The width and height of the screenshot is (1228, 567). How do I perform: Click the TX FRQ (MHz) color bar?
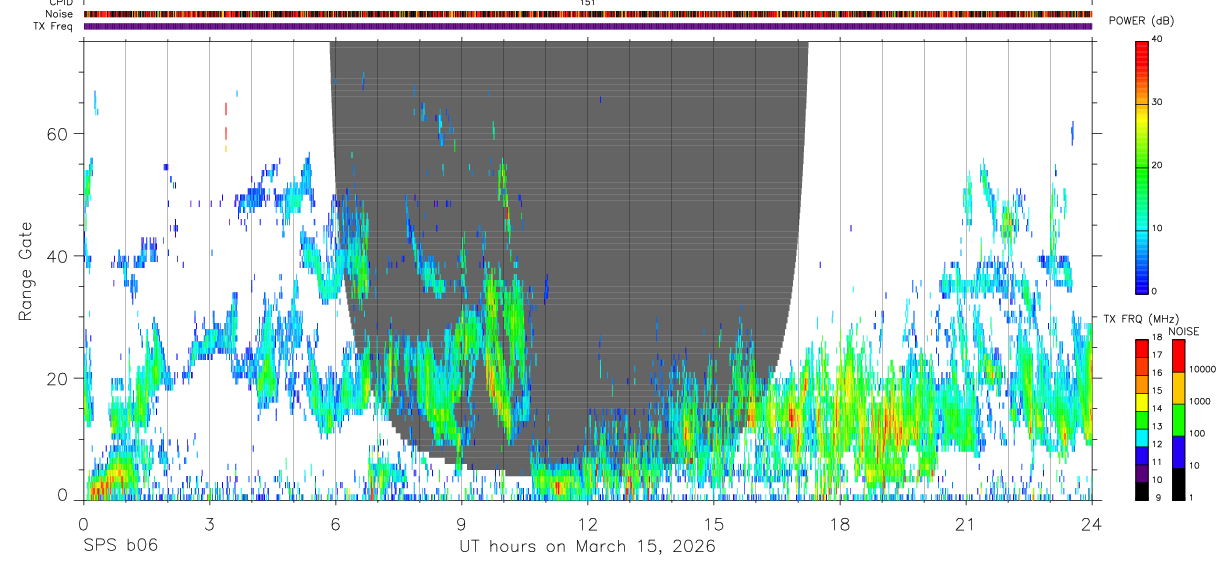tap(1141, 420)
